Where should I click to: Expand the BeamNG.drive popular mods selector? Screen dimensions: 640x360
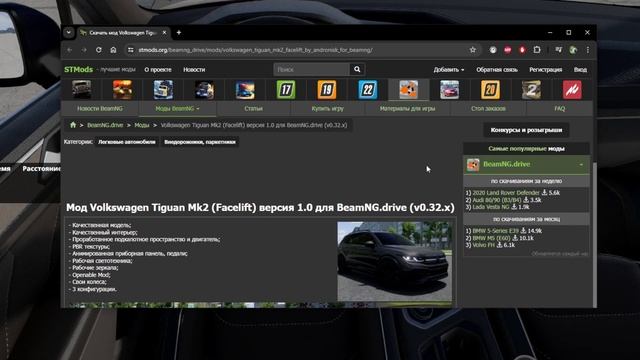527,164
